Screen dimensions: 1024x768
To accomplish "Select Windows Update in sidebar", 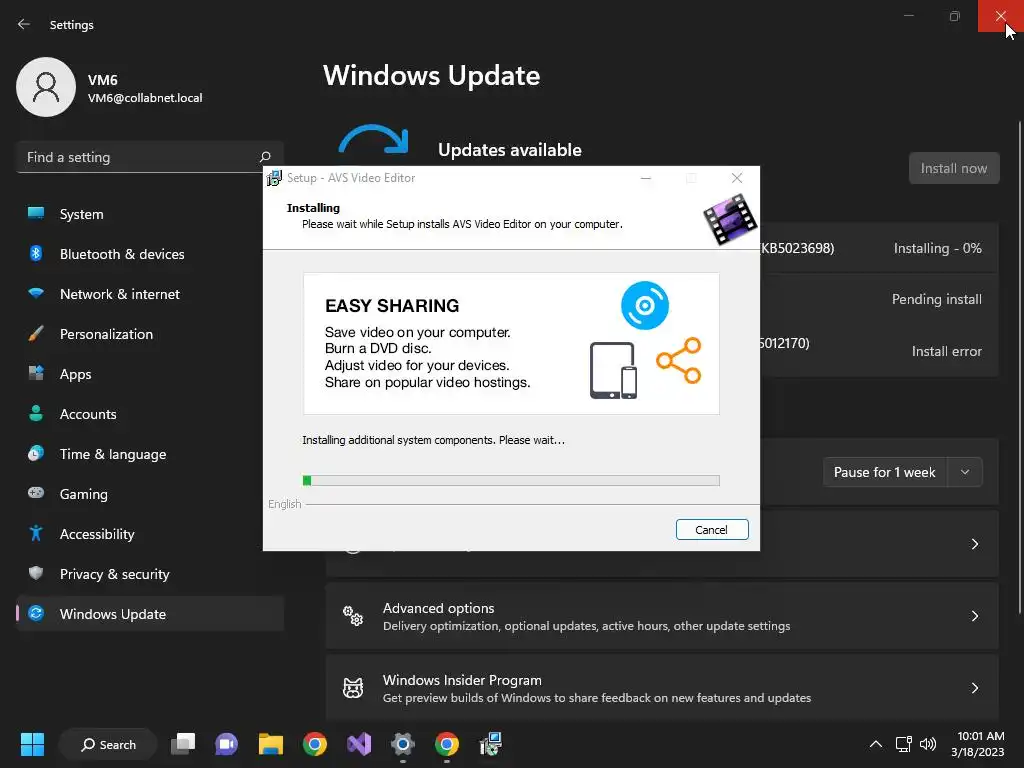I will click(x=150, y=614).
